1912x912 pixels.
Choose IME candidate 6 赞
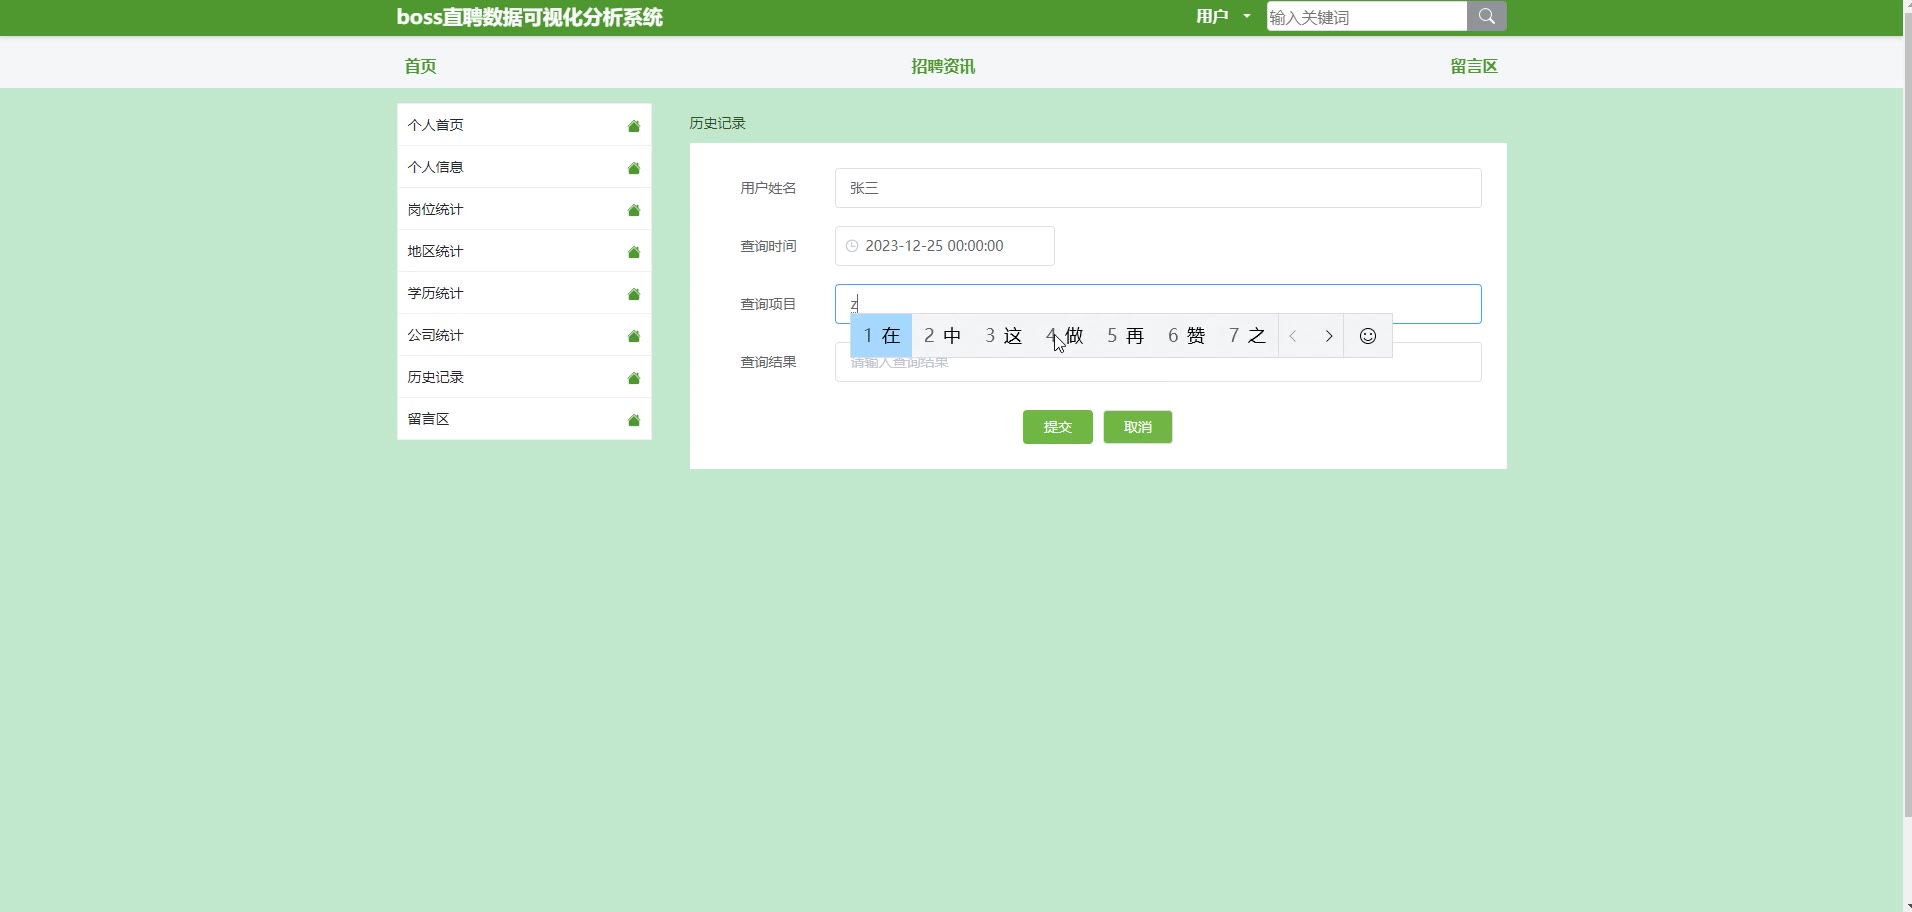[1186, 336]
